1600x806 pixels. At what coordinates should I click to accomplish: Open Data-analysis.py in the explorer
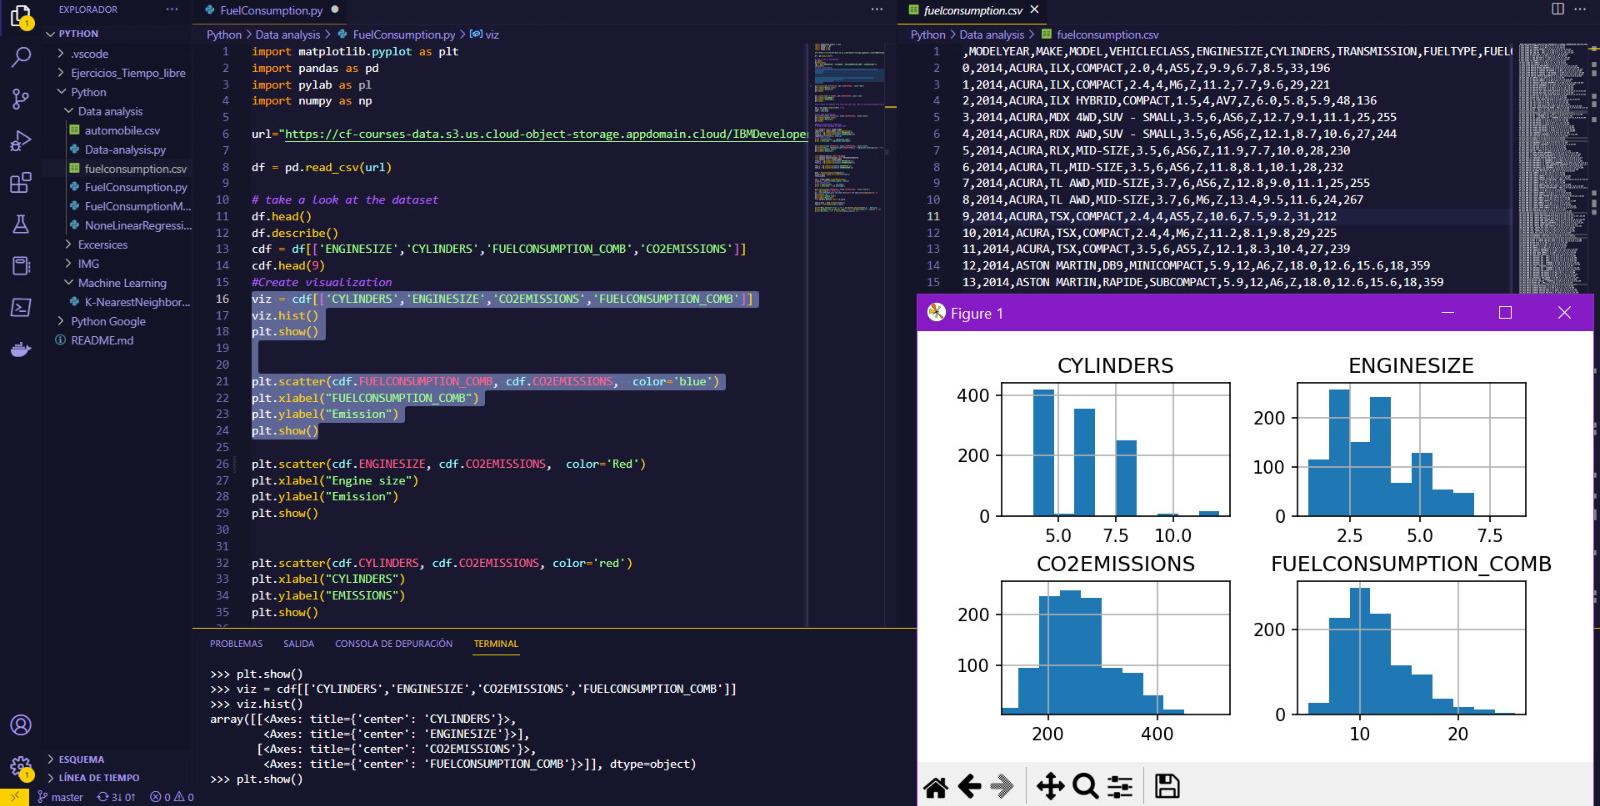click(125, 149)
